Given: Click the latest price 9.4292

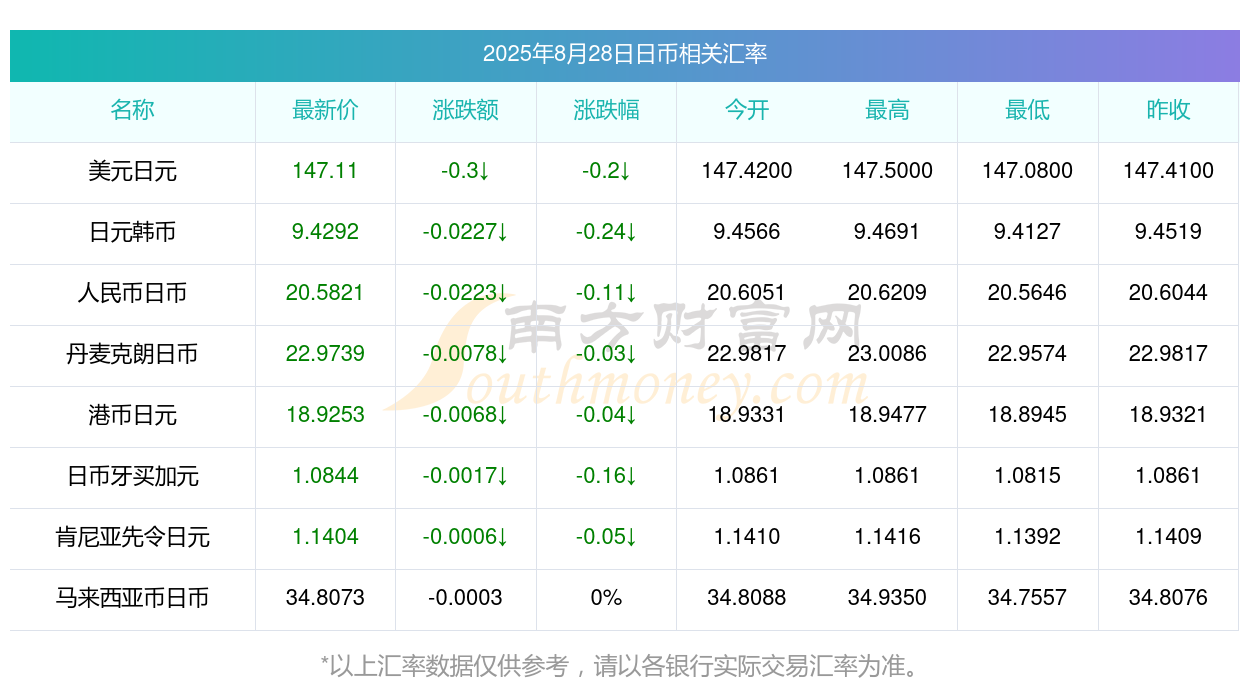Looking at the screenshot, I should (x=325, y=232).
